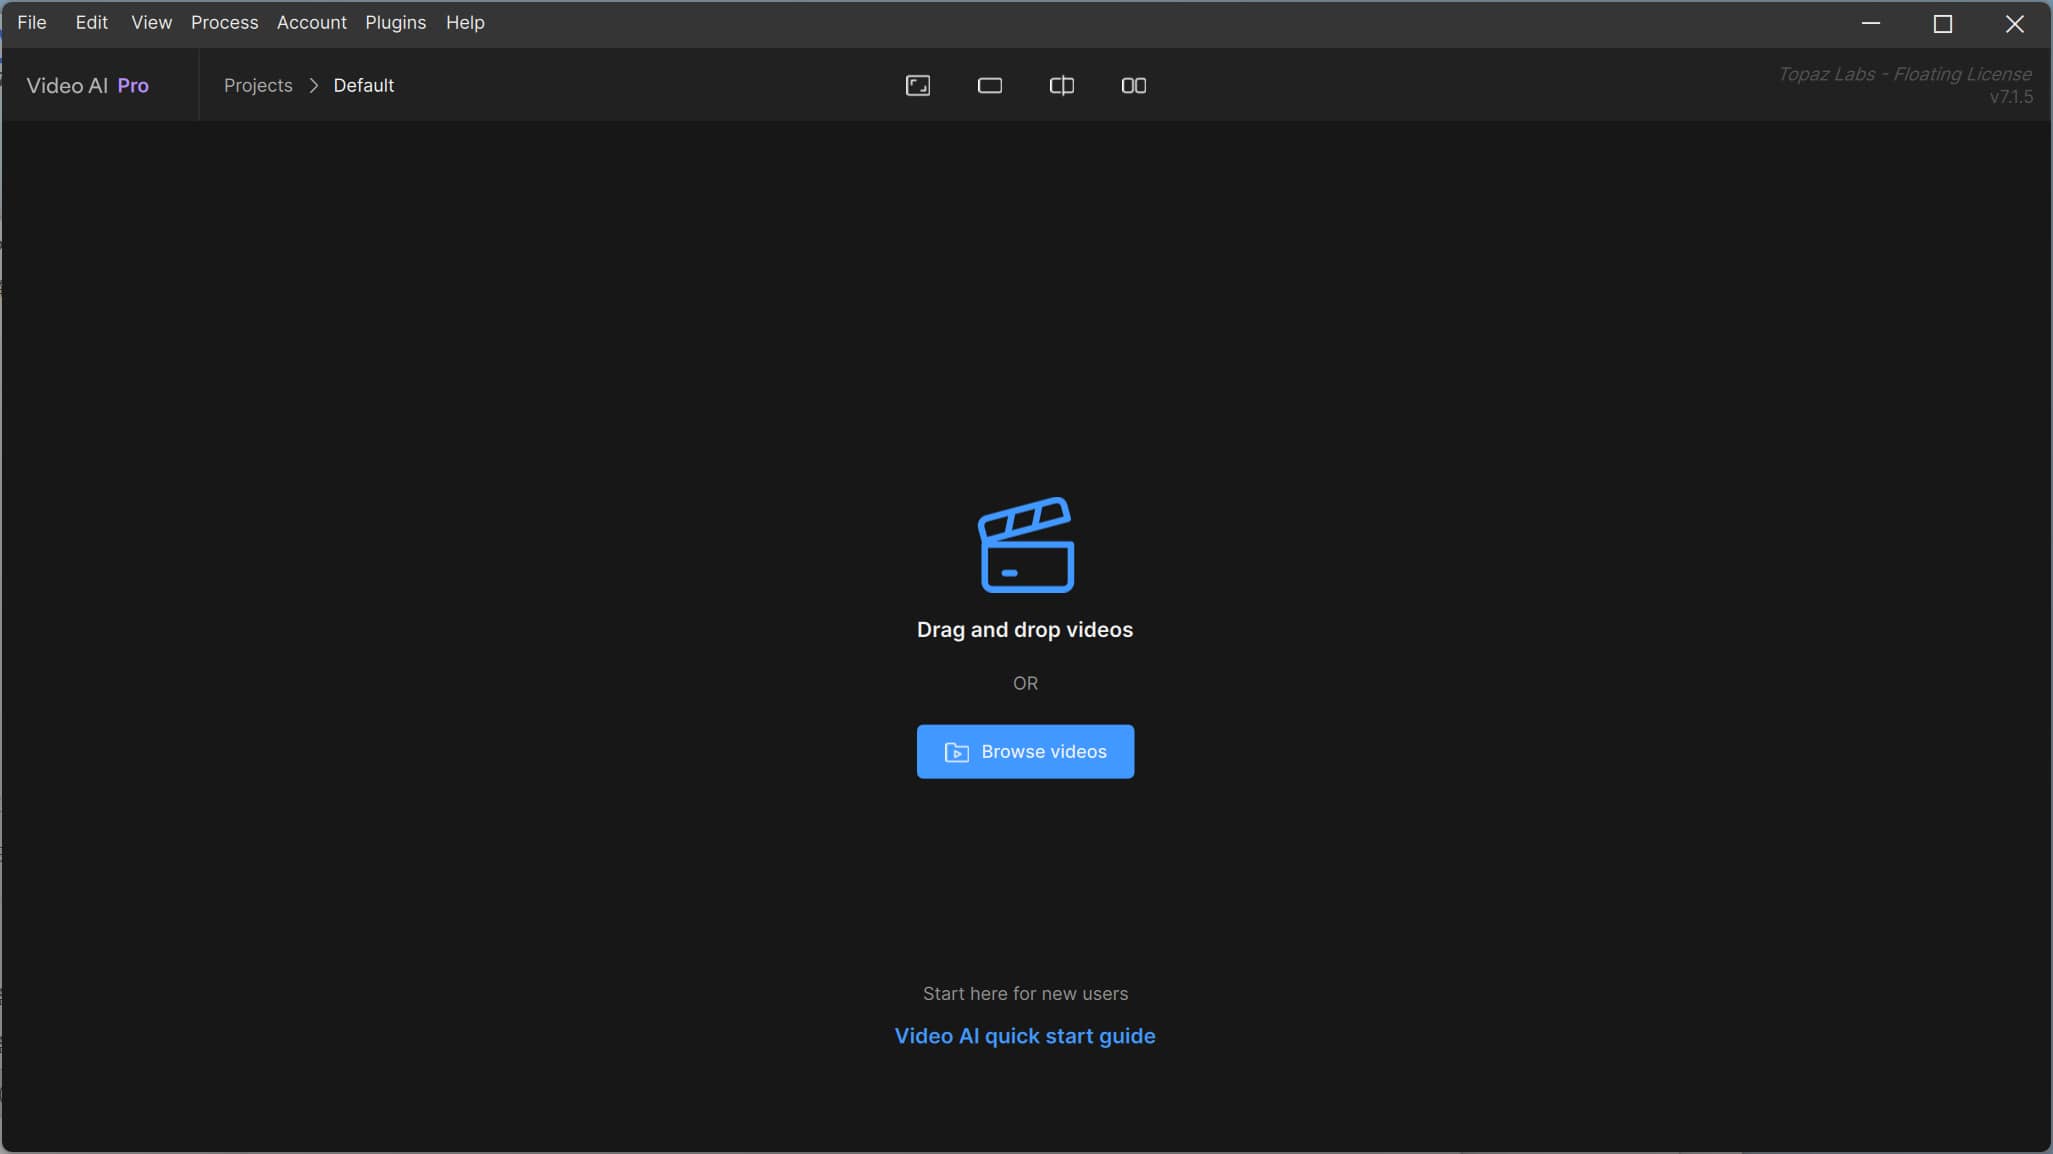Click the fullscreen preview icon
Screen dimensions: 2053x1154
point(917,86)
